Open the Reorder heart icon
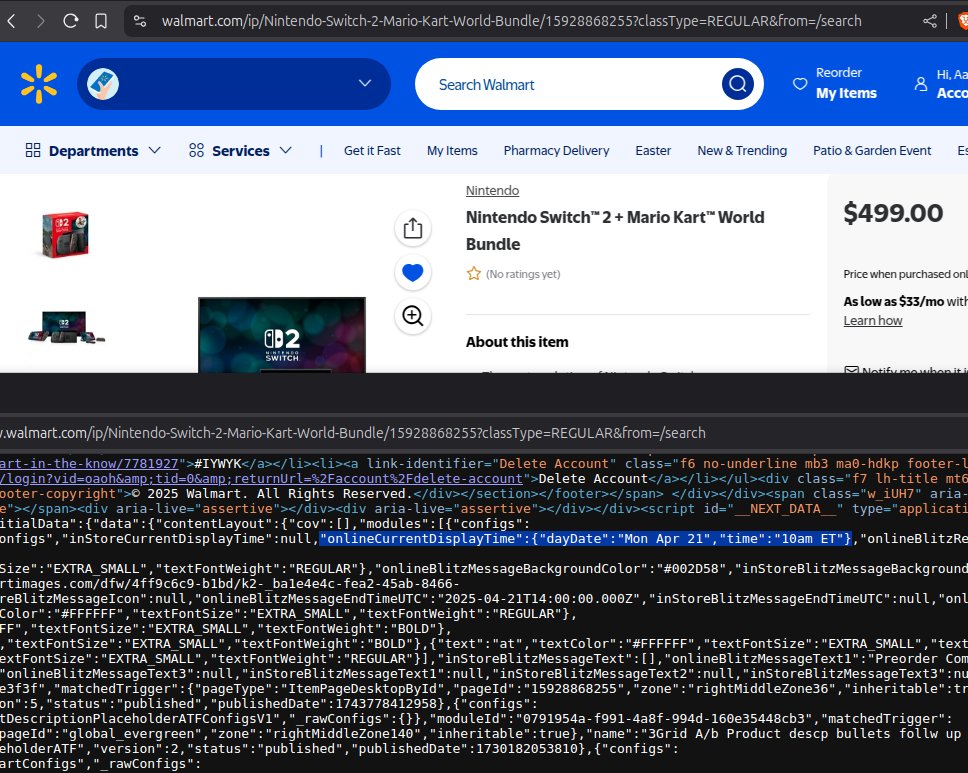 coord(799,83)
